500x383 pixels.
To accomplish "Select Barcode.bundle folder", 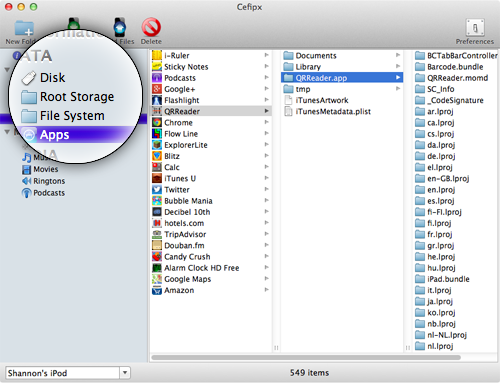I will click(x=449, y=67).
